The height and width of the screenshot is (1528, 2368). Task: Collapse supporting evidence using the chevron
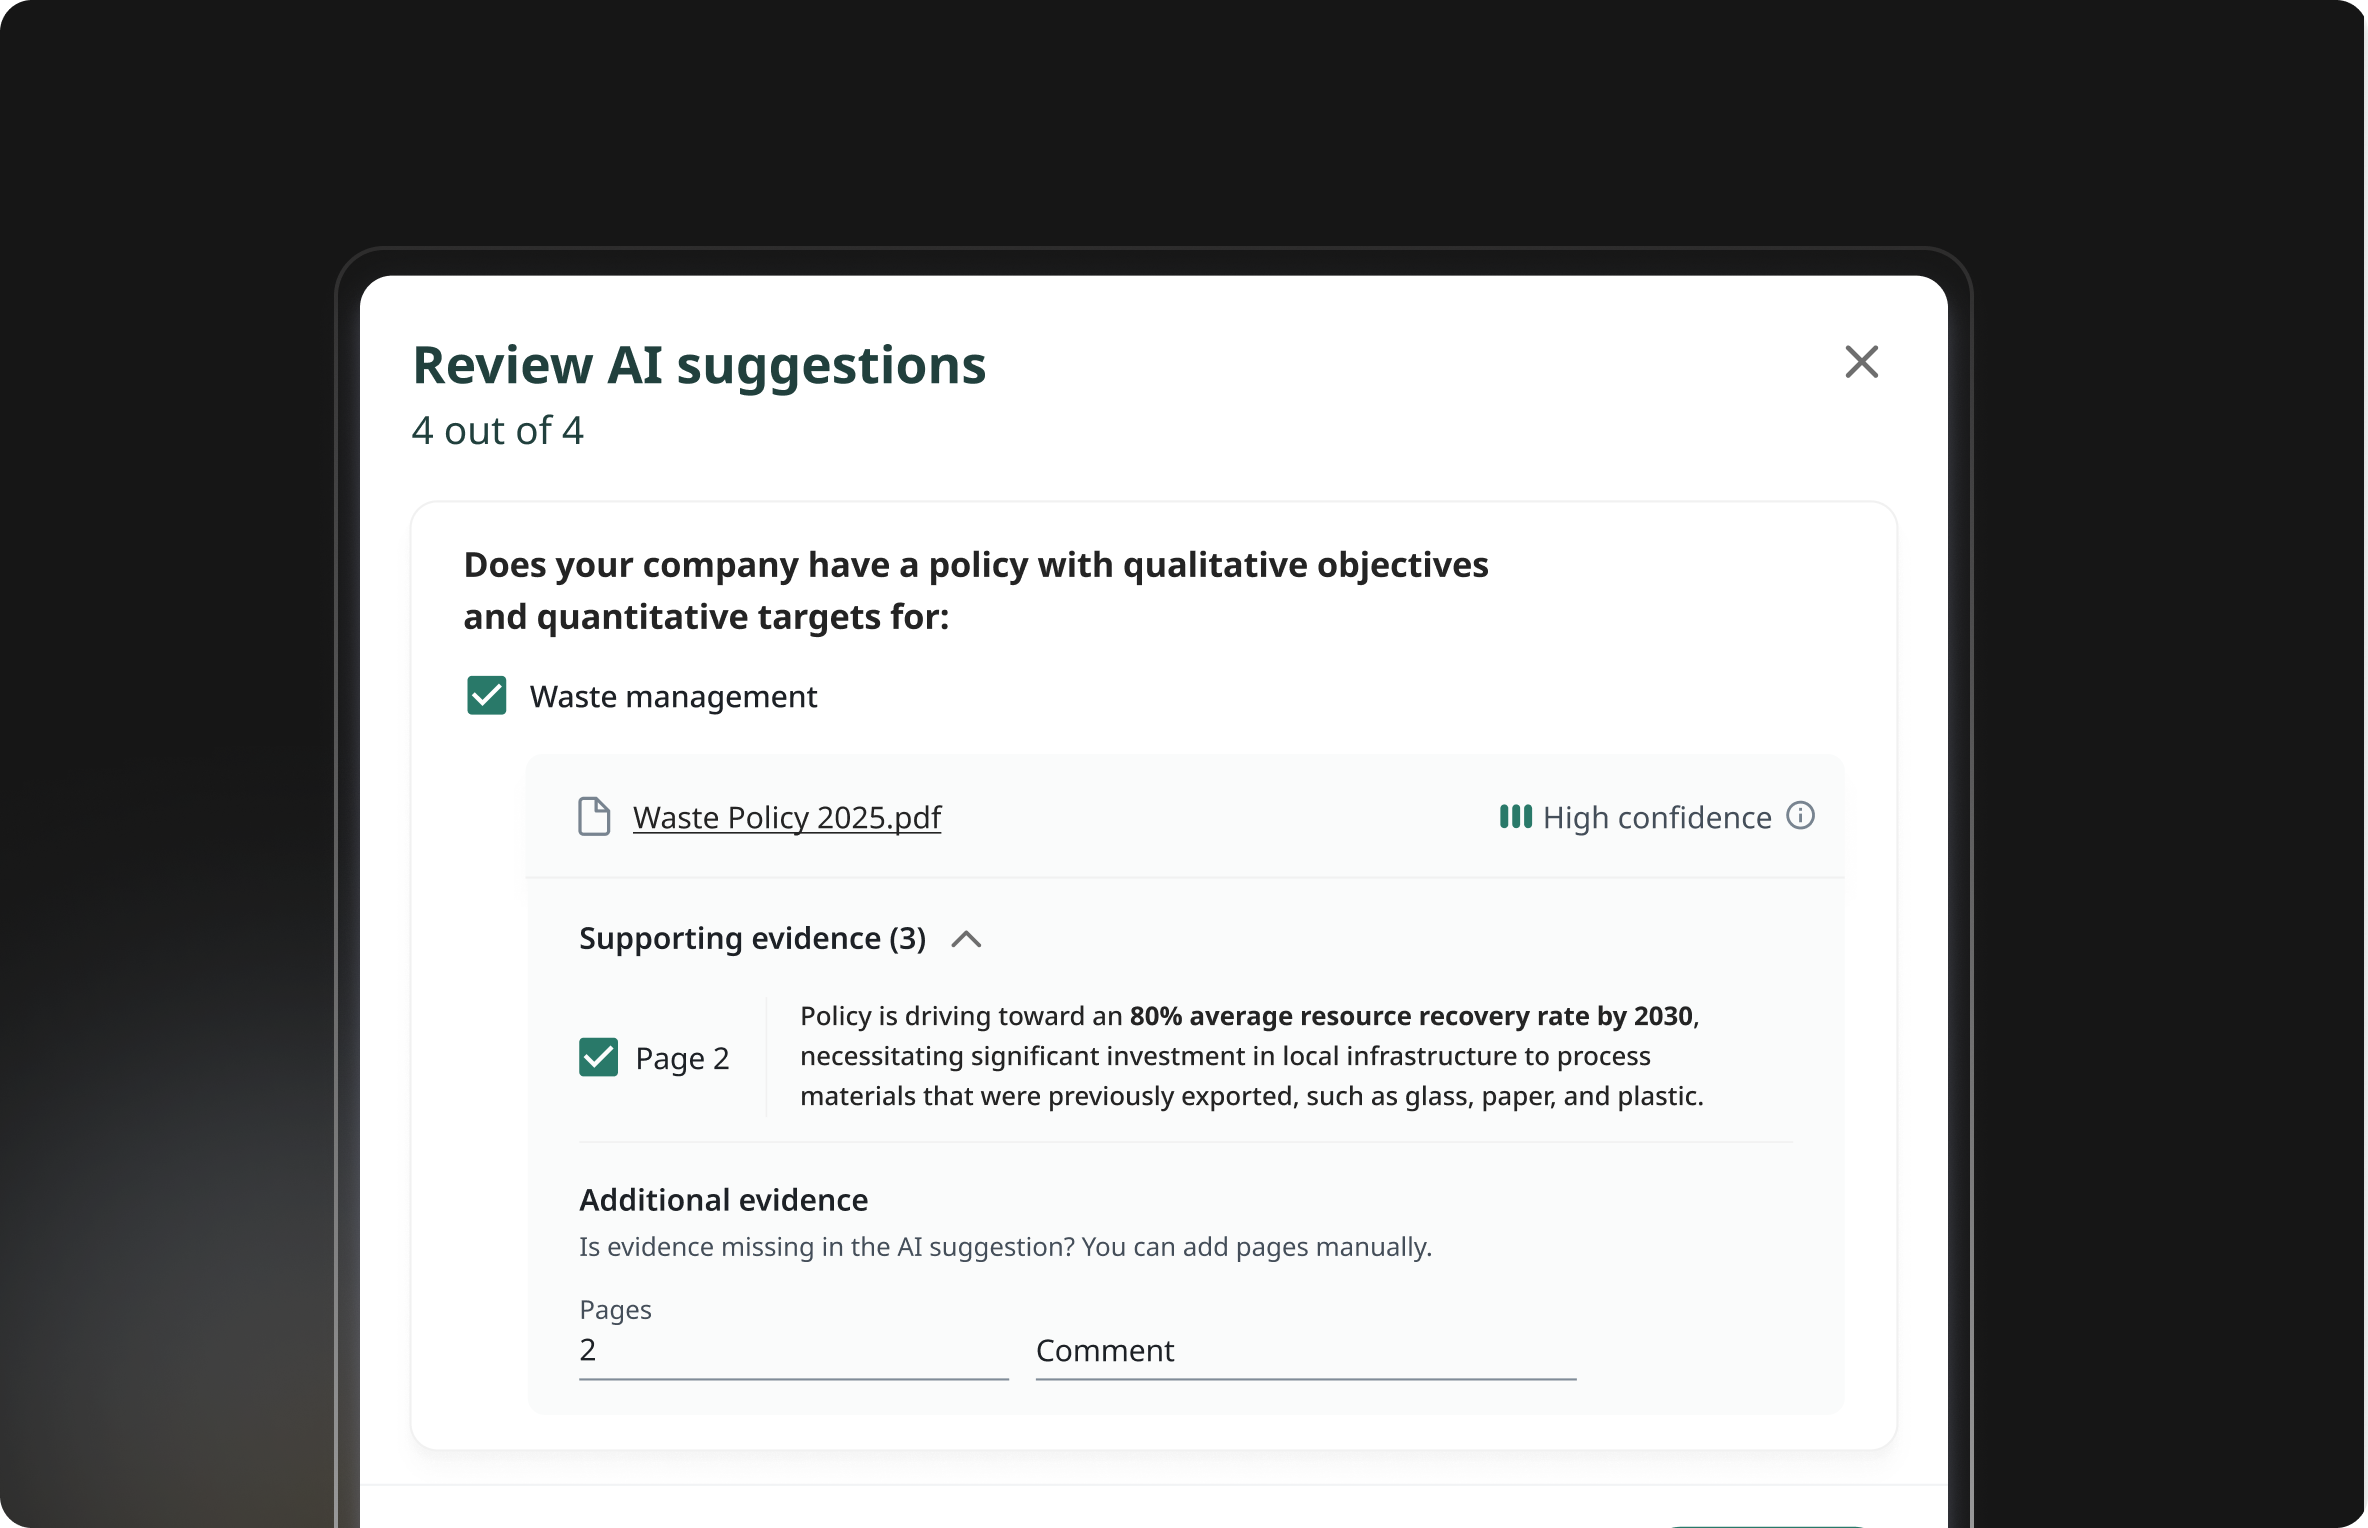coord(966,939)
